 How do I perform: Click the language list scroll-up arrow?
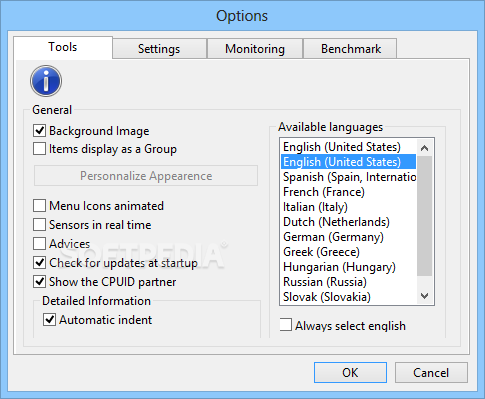coord(424,148)
